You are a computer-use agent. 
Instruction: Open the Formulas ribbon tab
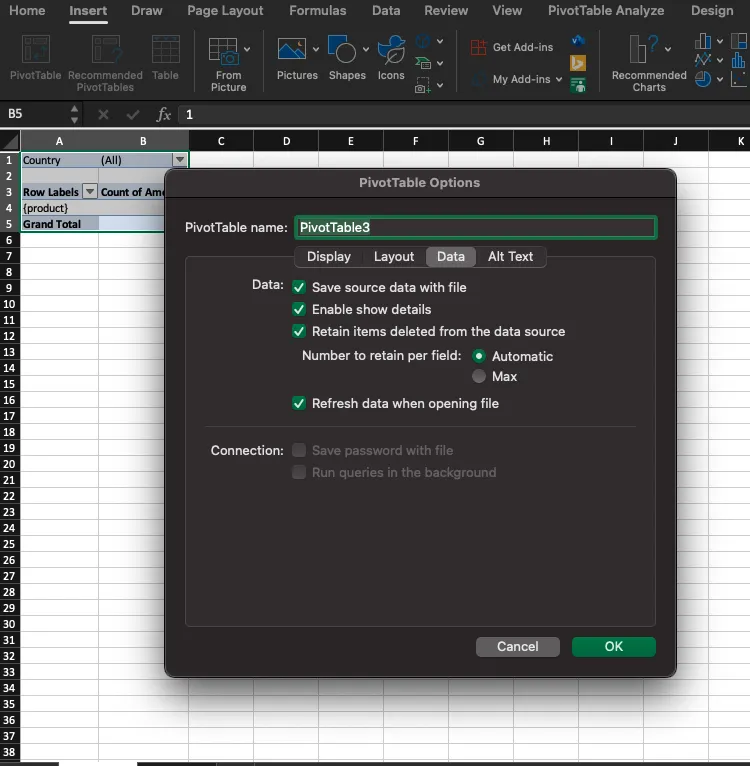pyautogui.click(x=318, y=11)
